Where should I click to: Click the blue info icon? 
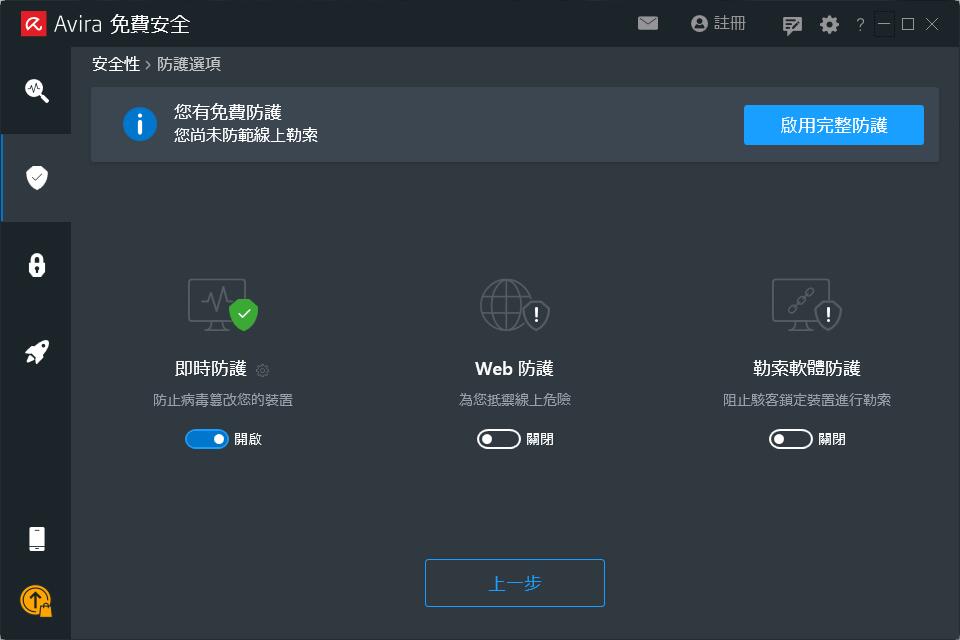(140, 124)
